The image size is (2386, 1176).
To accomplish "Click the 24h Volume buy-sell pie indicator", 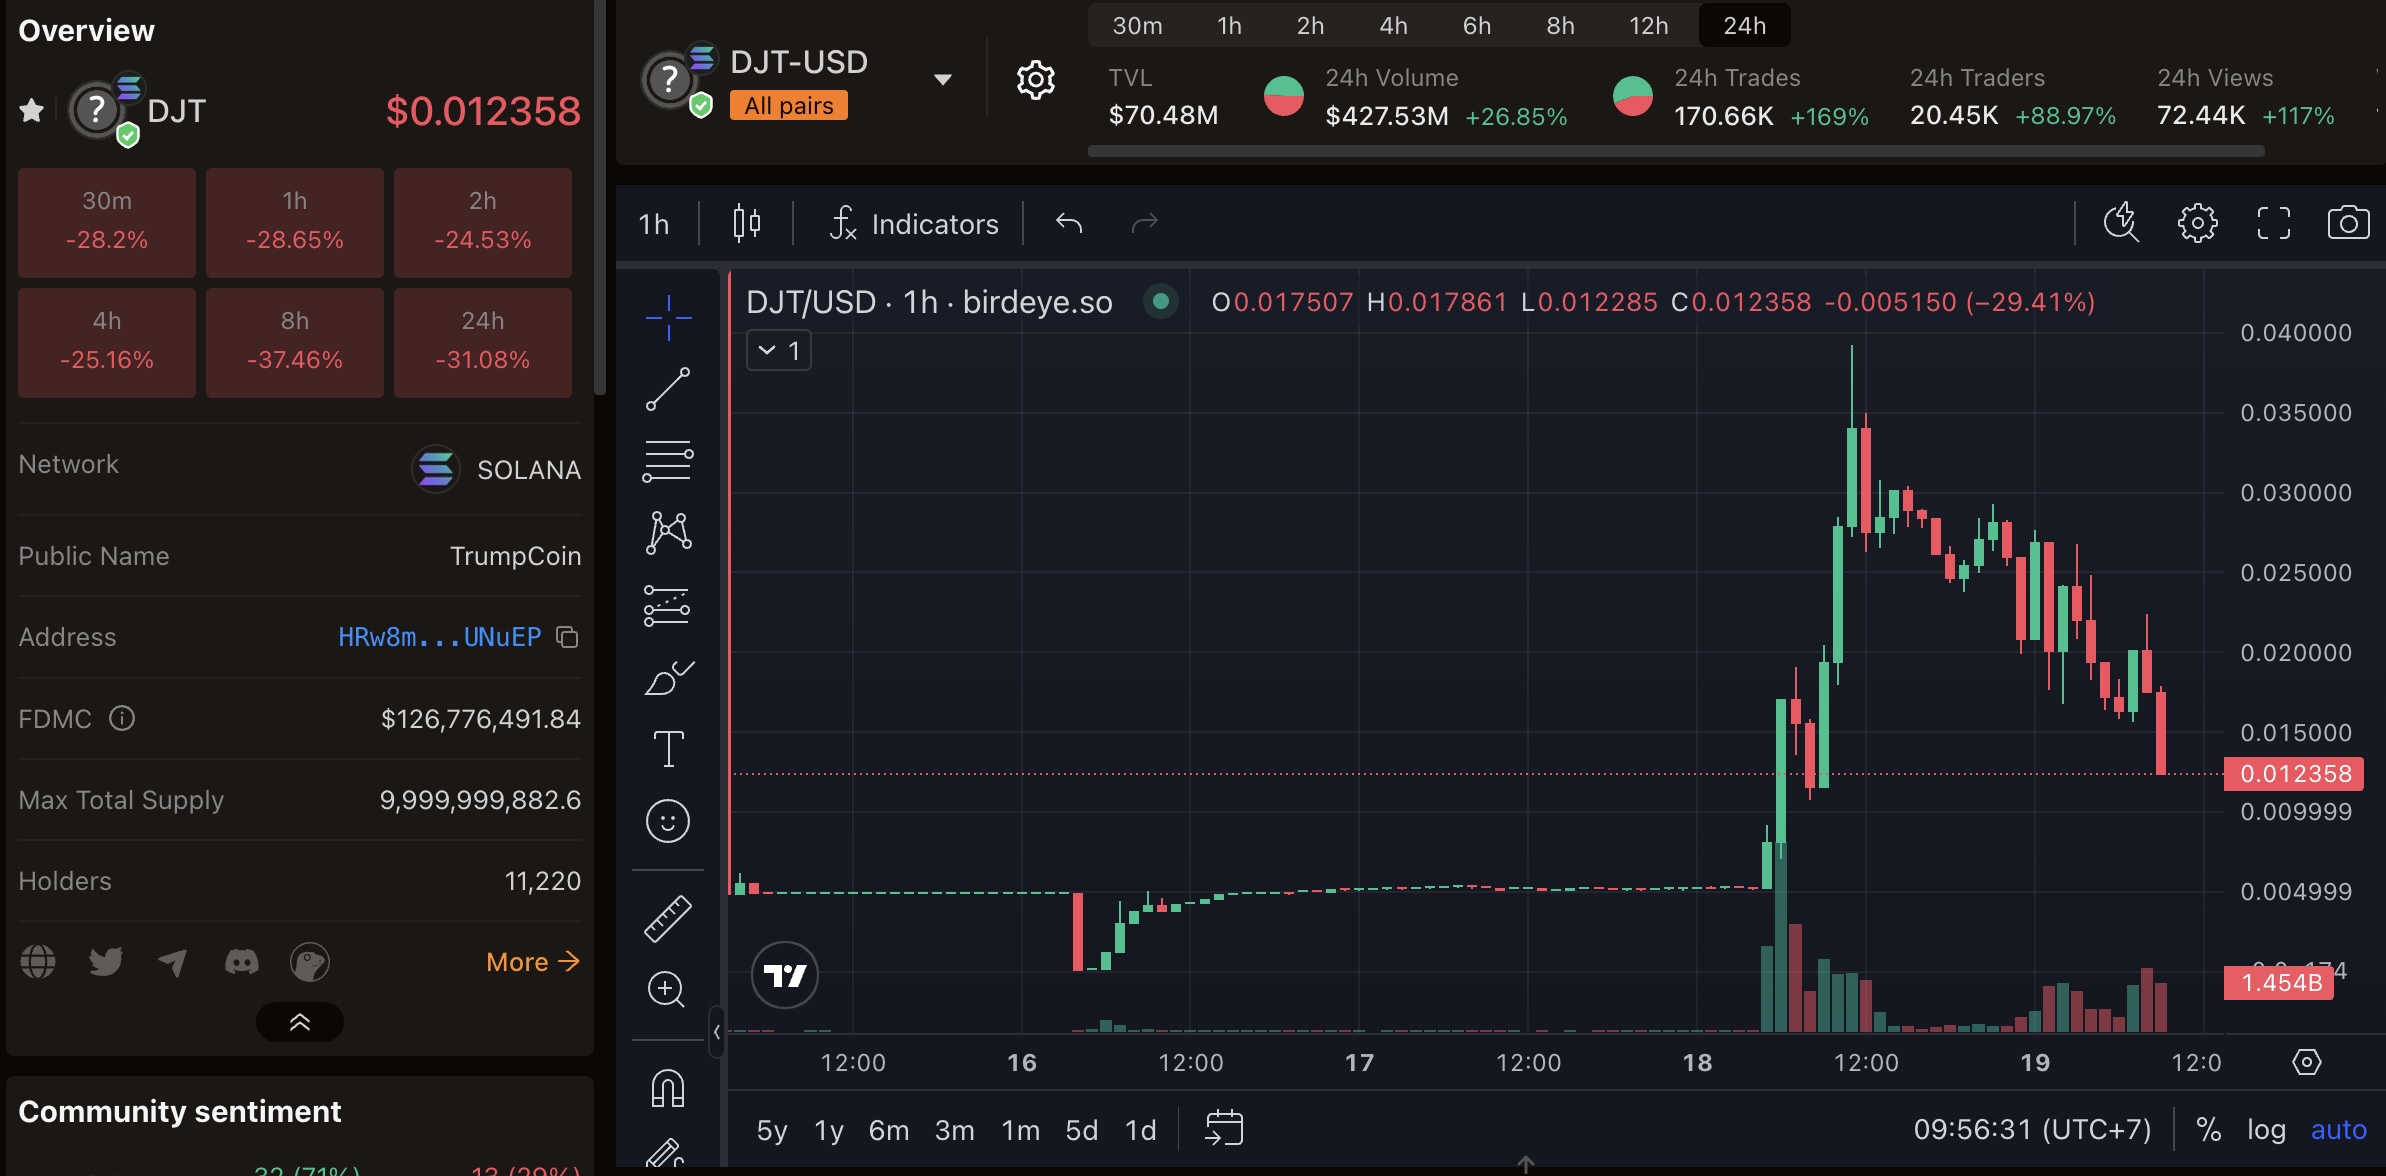I will (x=1284, y=96).
